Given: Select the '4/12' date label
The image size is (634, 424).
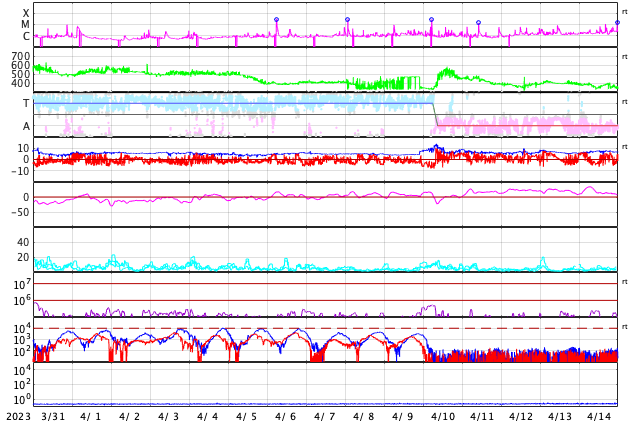Looking at the screenshot, I should tap(521, 416).
